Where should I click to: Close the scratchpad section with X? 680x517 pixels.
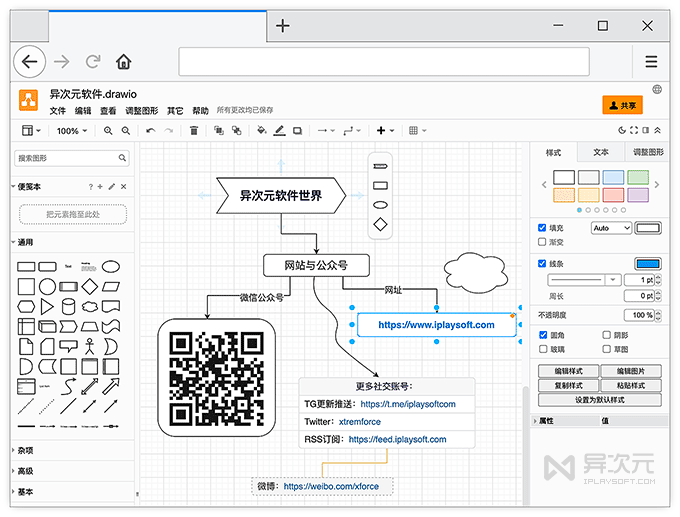click(124, 187)
